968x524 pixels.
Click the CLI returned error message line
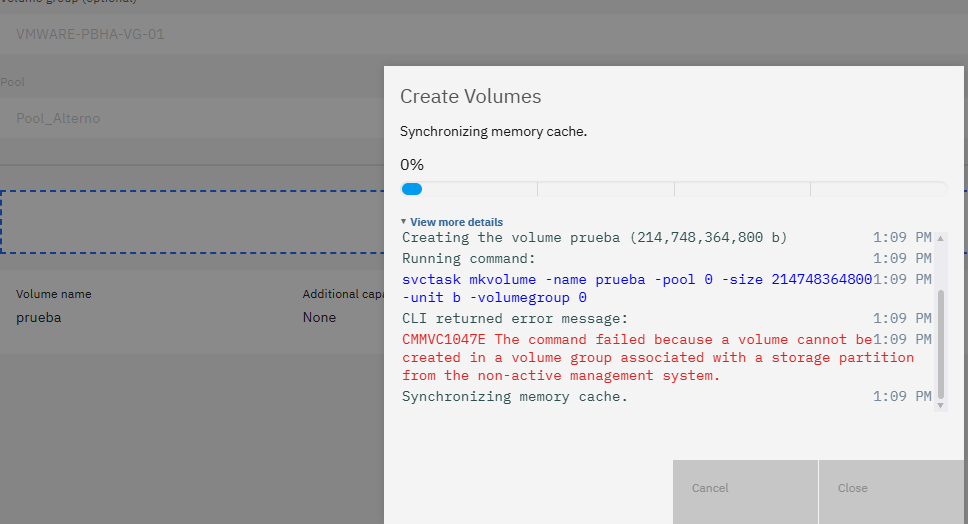(515, 318)
